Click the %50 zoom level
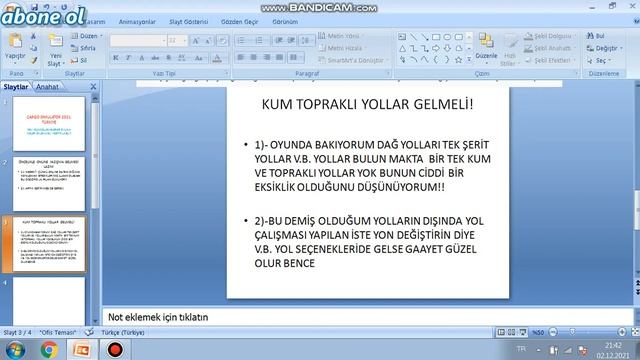Viewport: 640px width, 360px height. point(538,333)
